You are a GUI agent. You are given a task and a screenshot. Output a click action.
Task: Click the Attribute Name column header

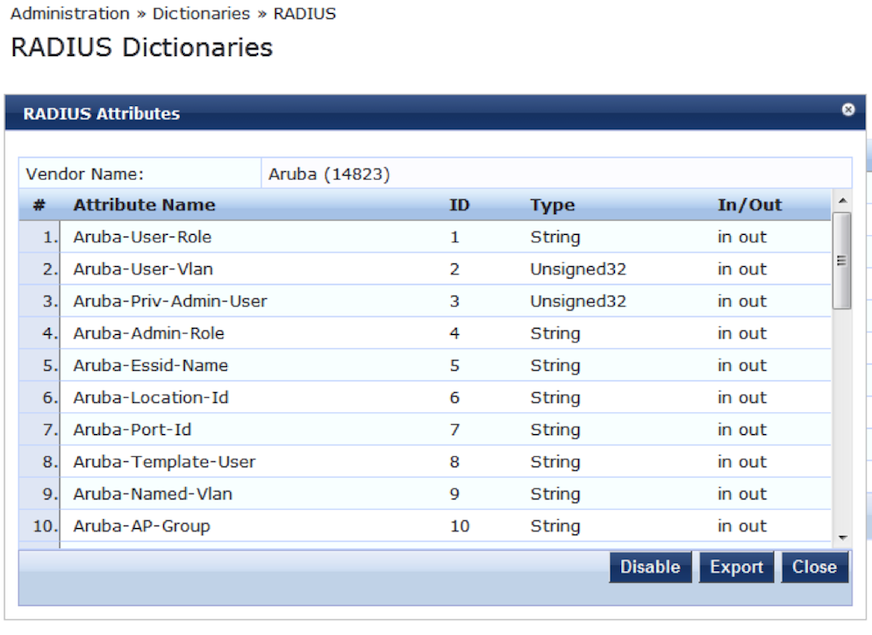[144, 205]
